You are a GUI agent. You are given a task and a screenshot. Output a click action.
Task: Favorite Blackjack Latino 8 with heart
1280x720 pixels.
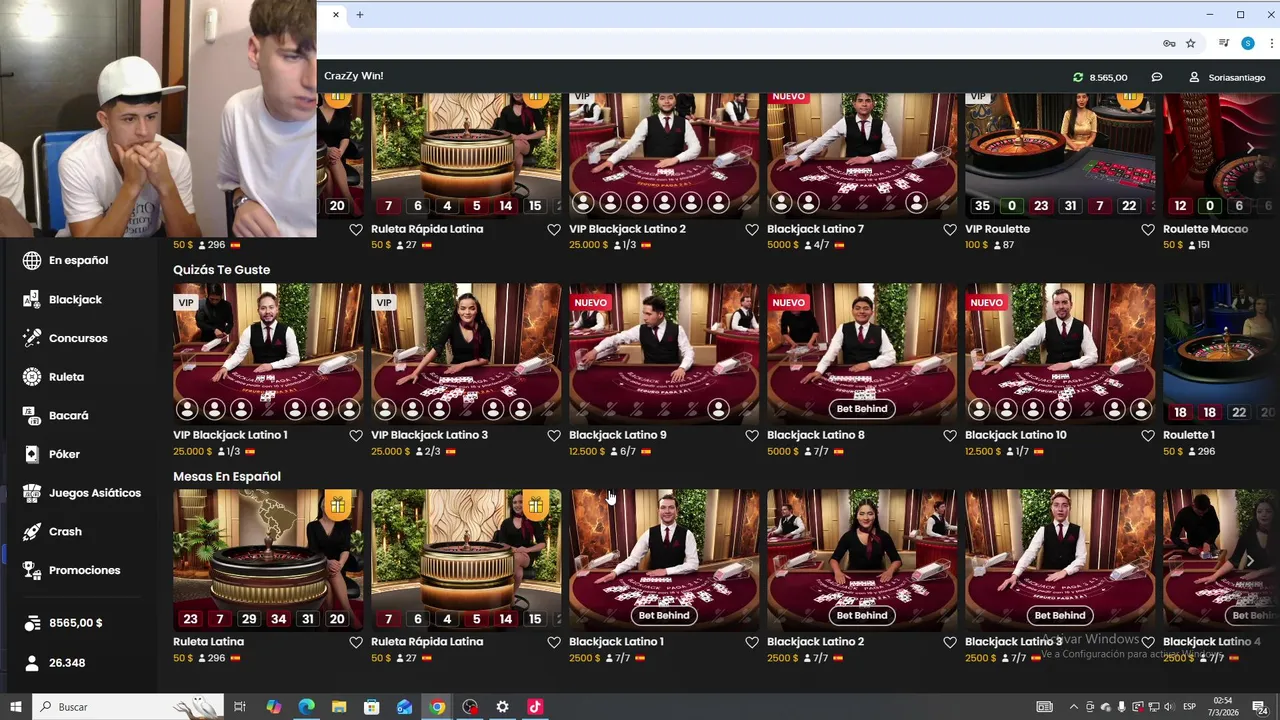point(950,436)
